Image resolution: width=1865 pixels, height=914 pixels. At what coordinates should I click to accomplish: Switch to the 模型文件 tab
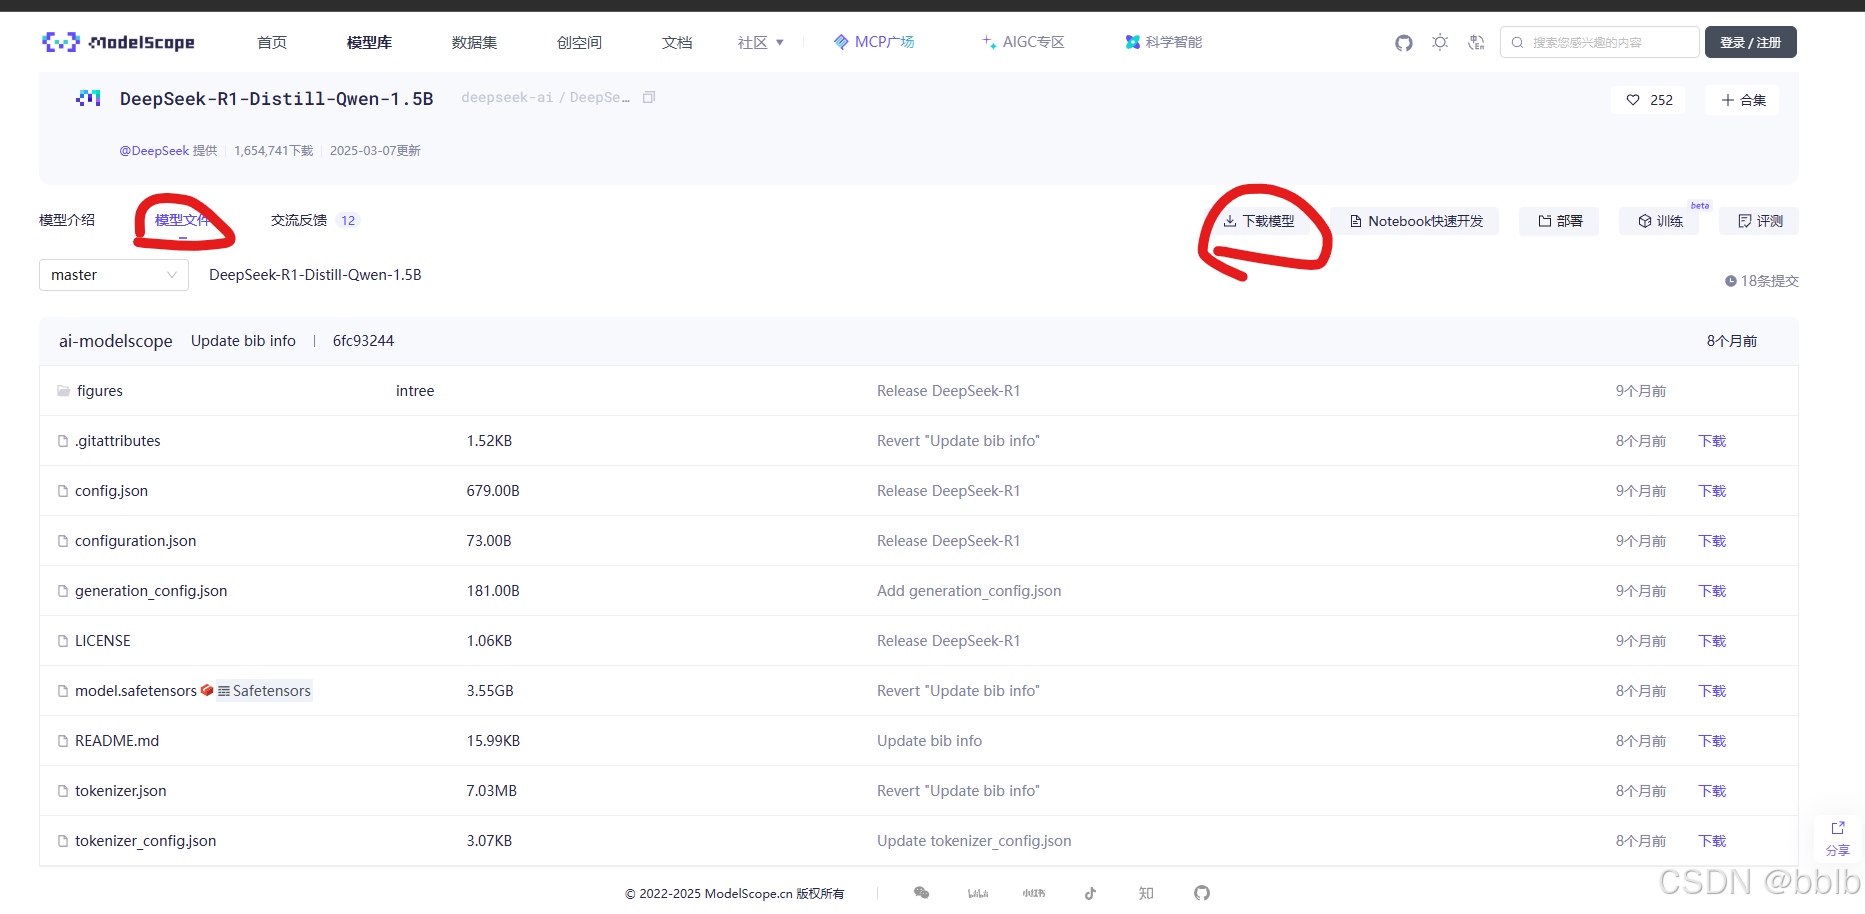point(182,220)
